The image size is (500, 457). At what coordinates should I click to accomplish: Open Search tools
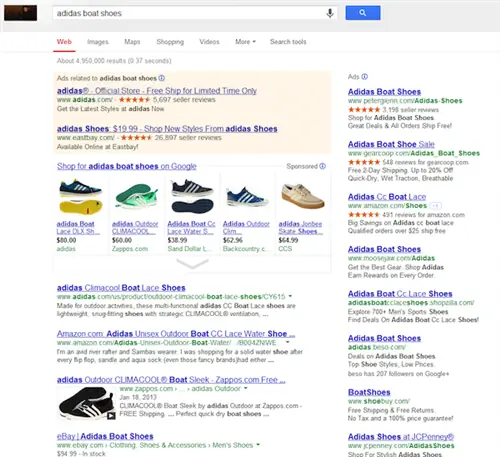288,42
